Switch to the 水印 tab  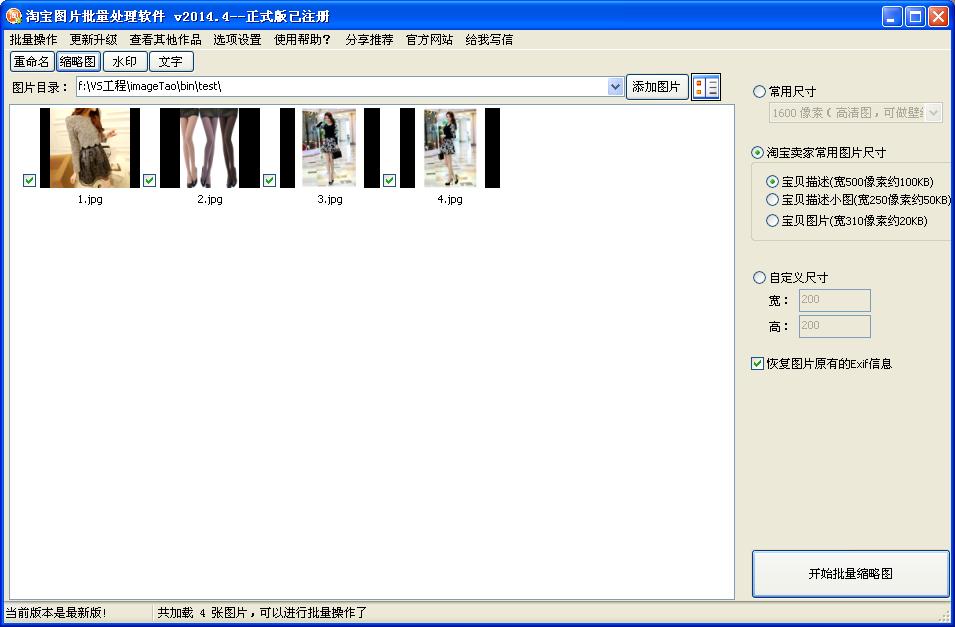tap(125, 62)
